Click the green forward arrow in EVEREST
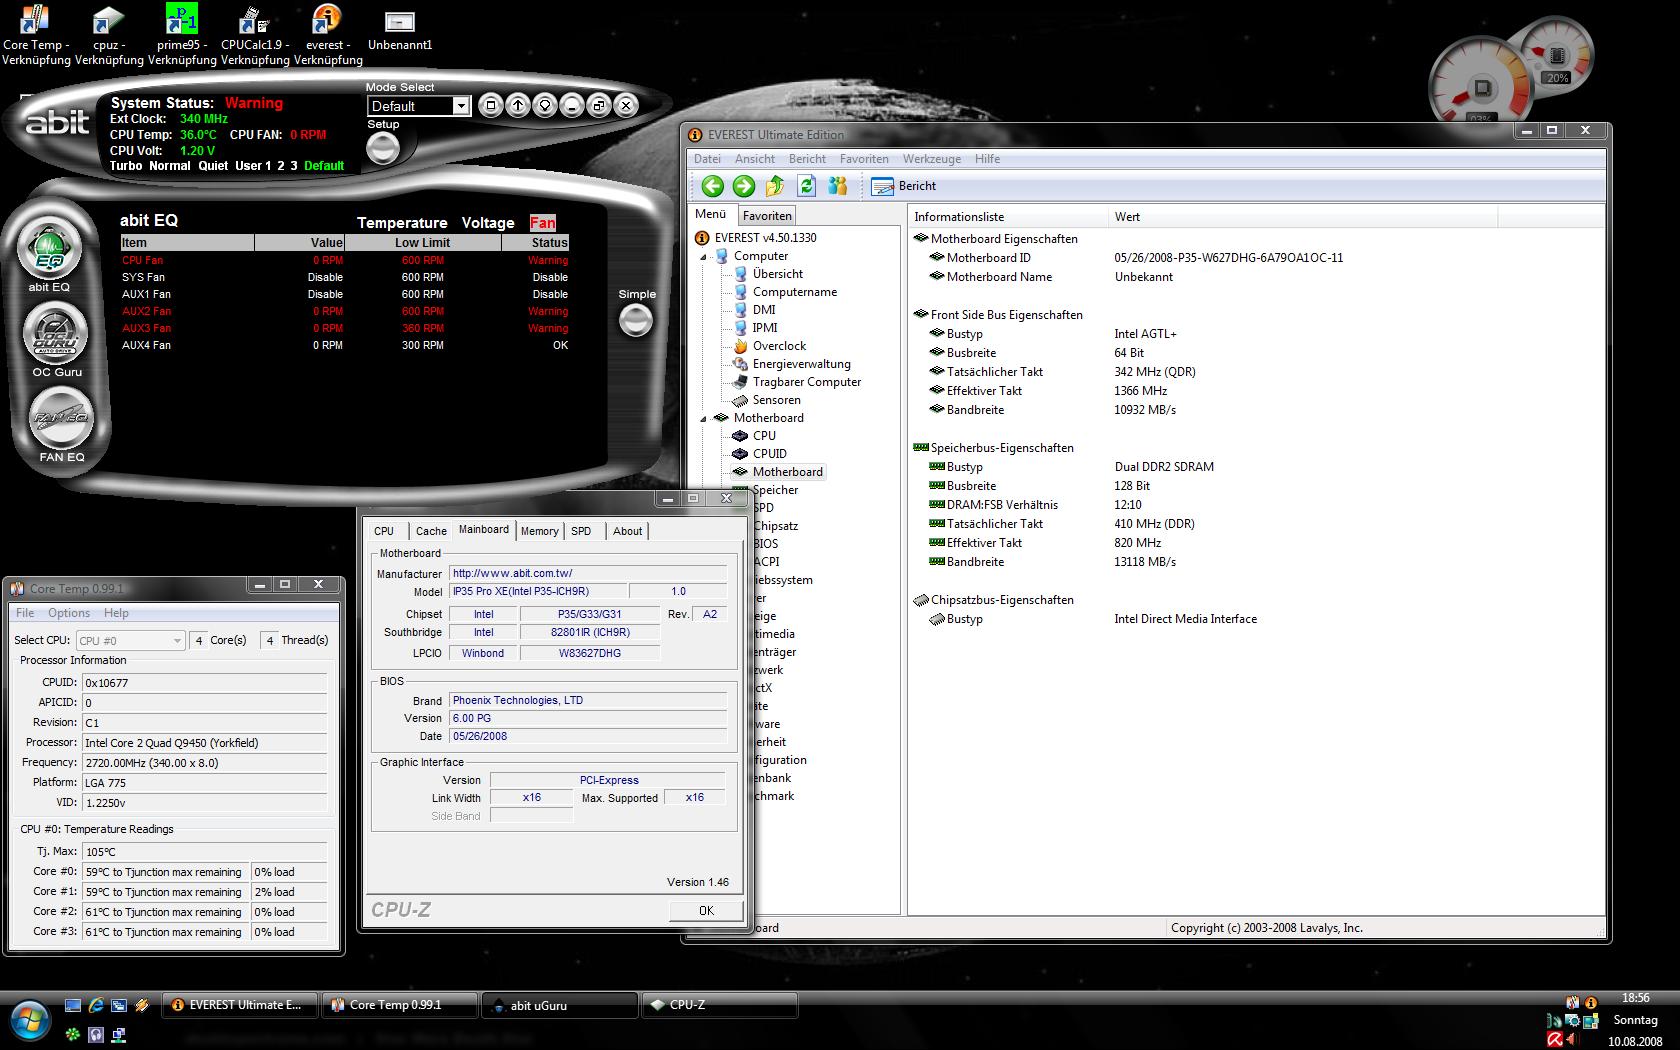The image size is (1680, 1050). pyautogui.click(x=743, y=186)
